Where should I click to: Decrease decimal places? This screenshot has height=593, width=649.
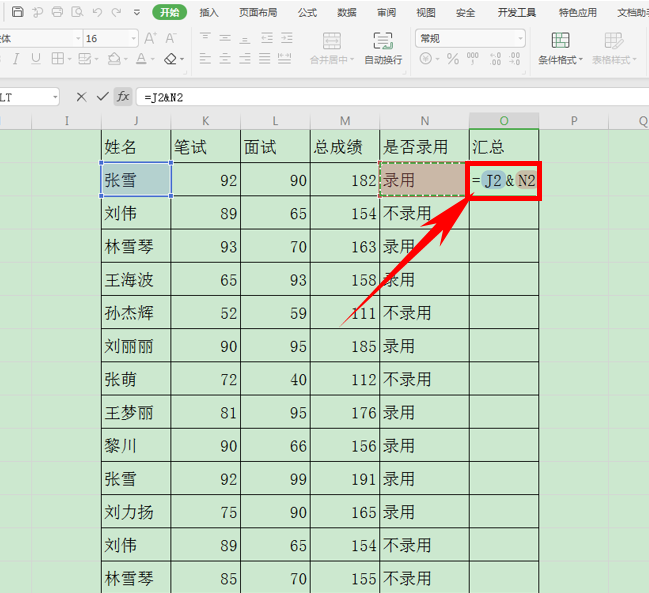[514, 59]
